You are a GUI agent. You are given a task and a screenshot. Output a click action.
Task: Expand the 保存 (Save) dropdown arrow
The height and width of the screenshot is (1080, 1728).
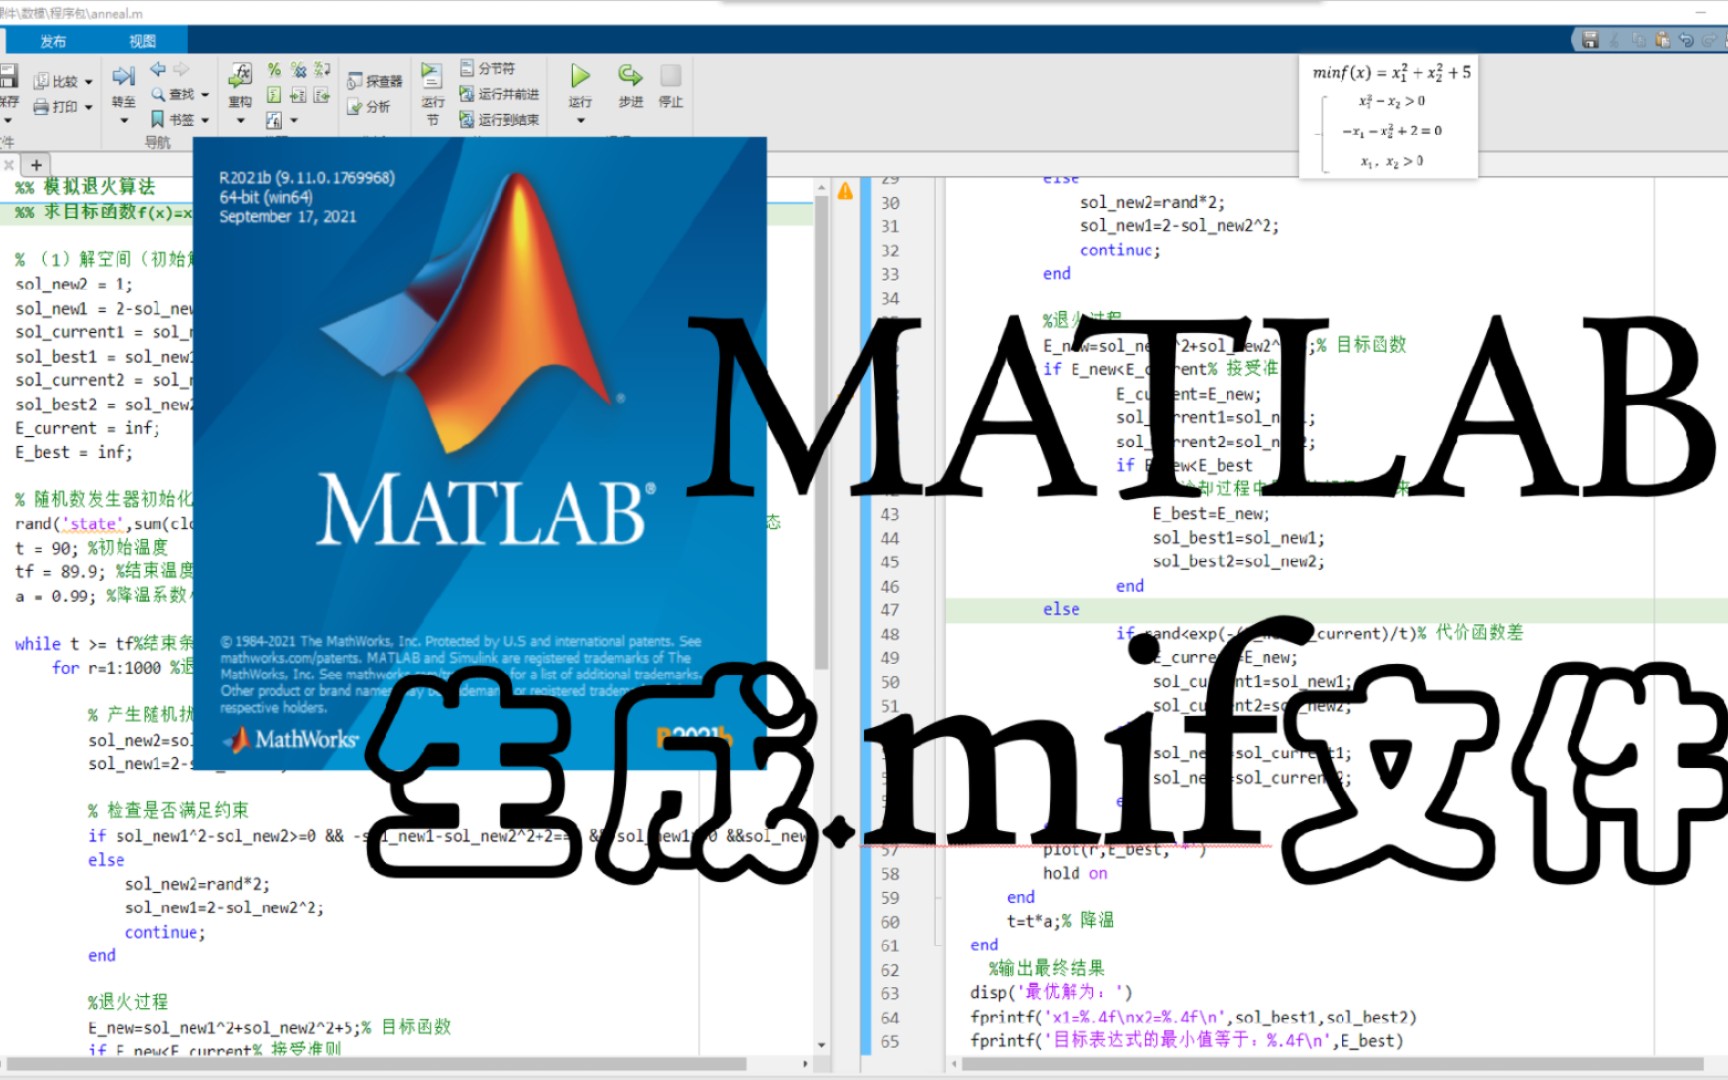(x=7, y=121)
